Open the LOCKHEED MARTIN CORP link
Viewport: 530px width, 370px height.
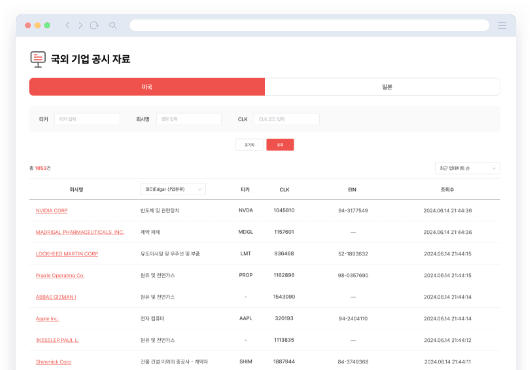click(x=67, y=254)
